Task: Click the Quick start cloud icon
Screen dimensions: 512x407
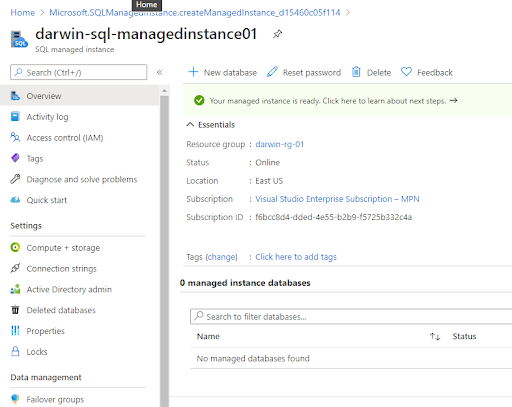Action: (x=15, y=200)
